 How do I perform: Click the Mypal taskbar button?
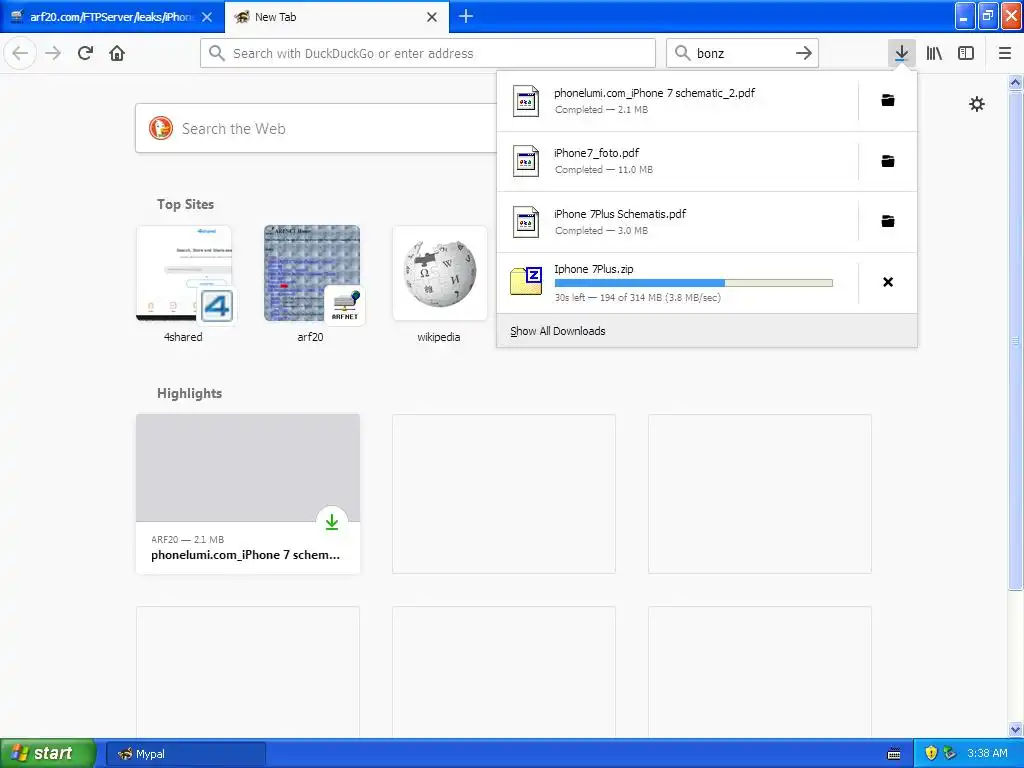pos(185,754)
